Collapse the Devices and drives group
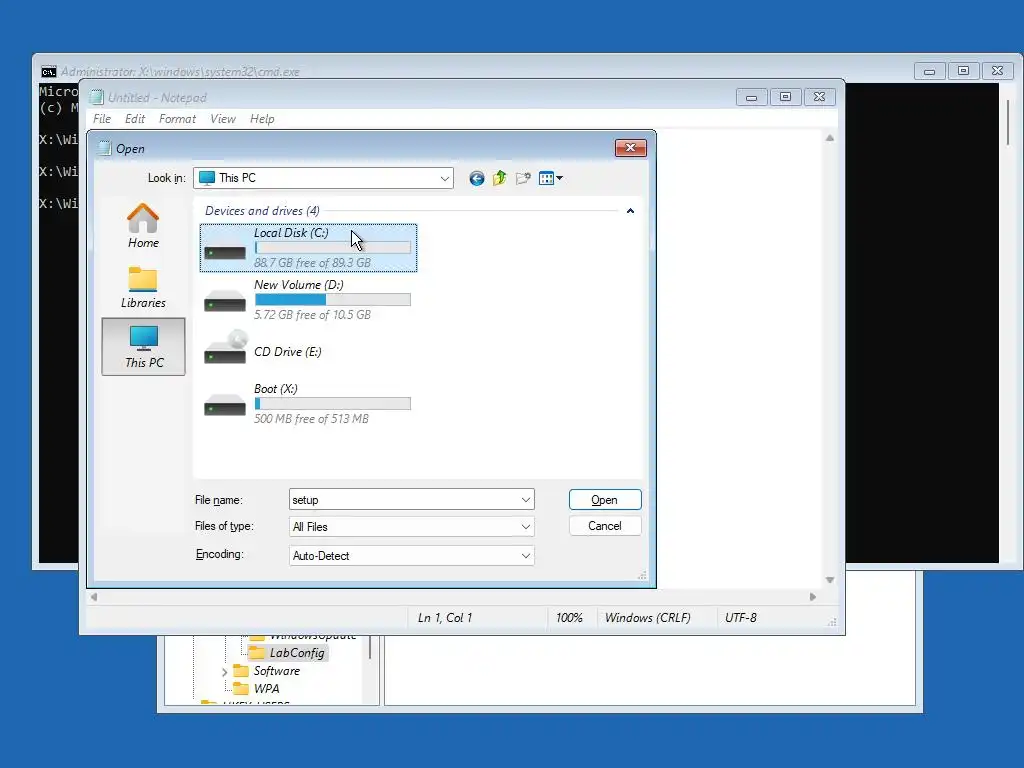1024x768 pixels. 630,211
